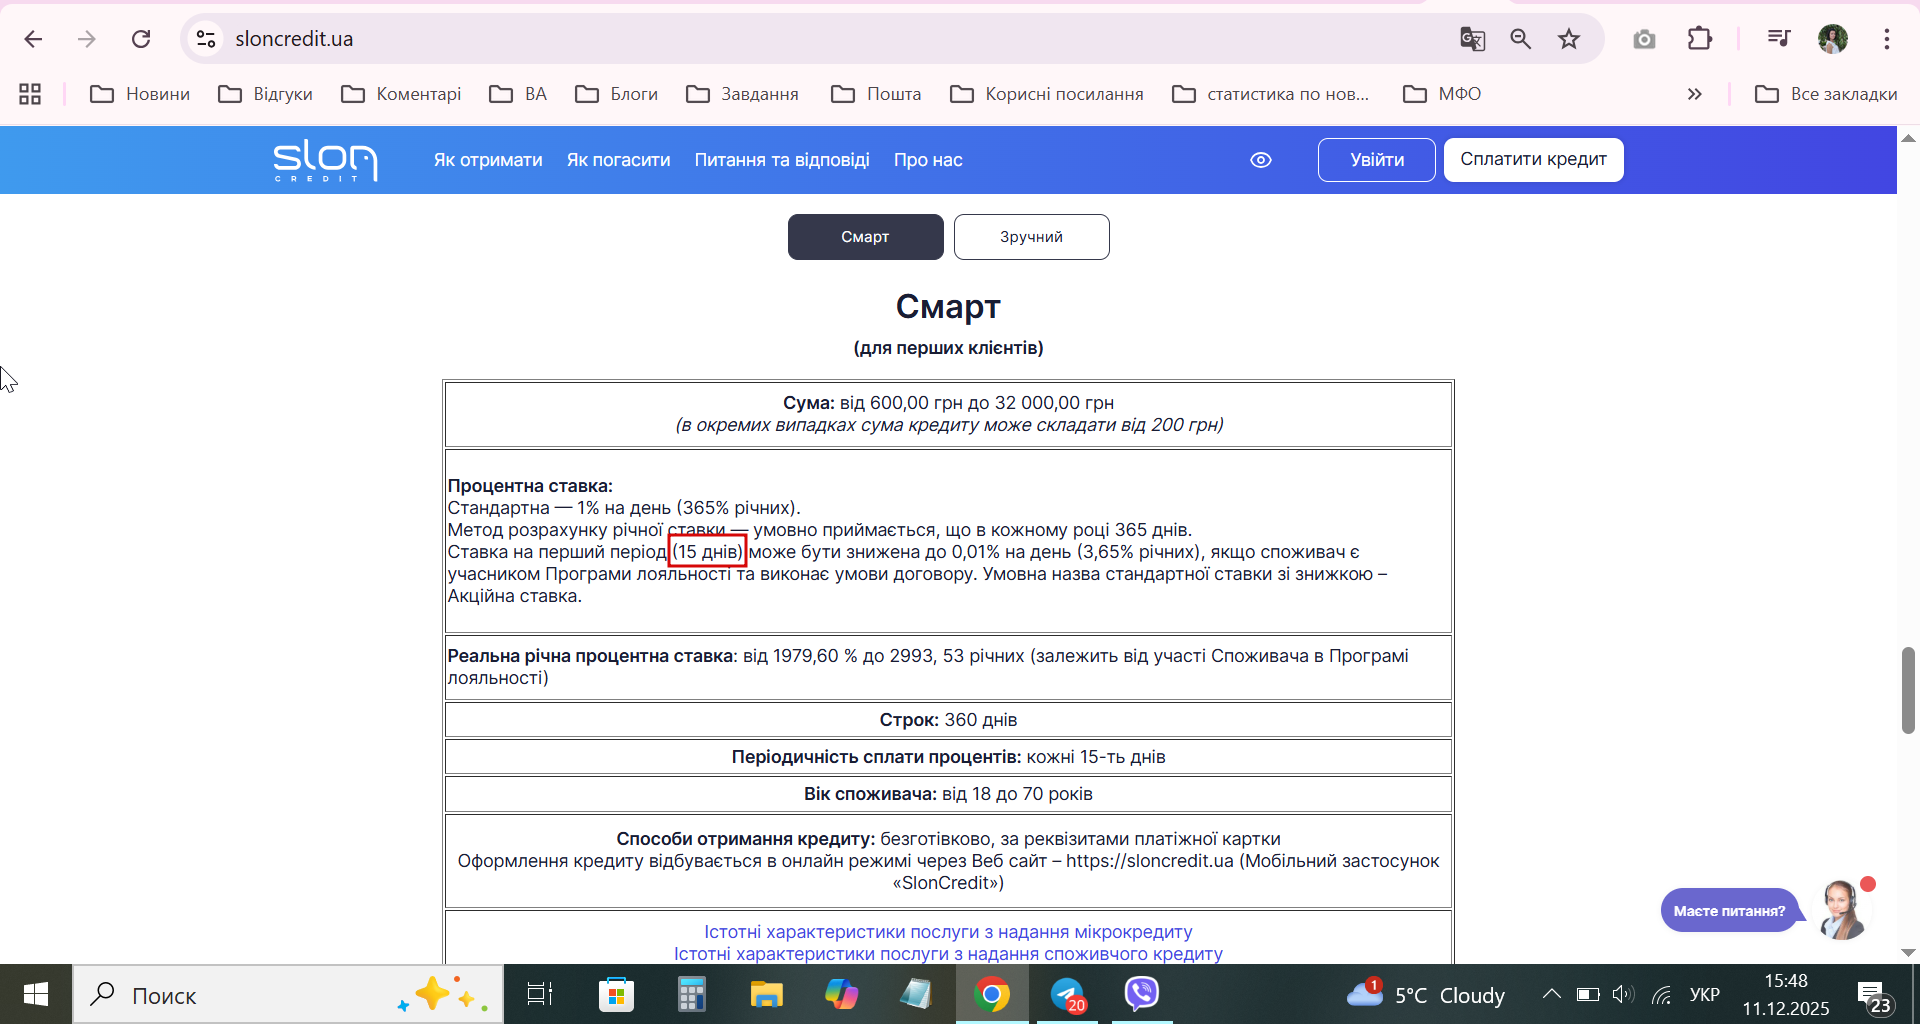1920x1024 pixels.
Task: Click the Slon Credit logo
Action: coord(325,160)
